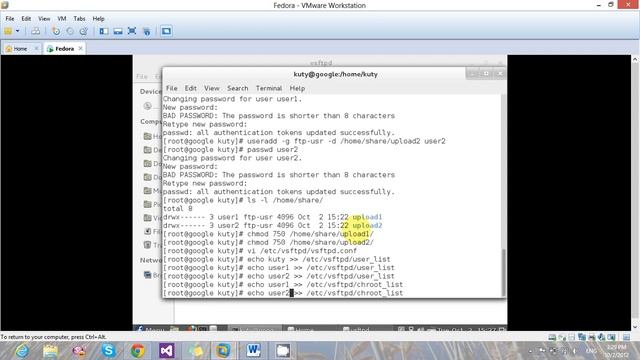Open File Explorer from Windows taskbar
Viewport: 640px width, 360px height.
51,351
